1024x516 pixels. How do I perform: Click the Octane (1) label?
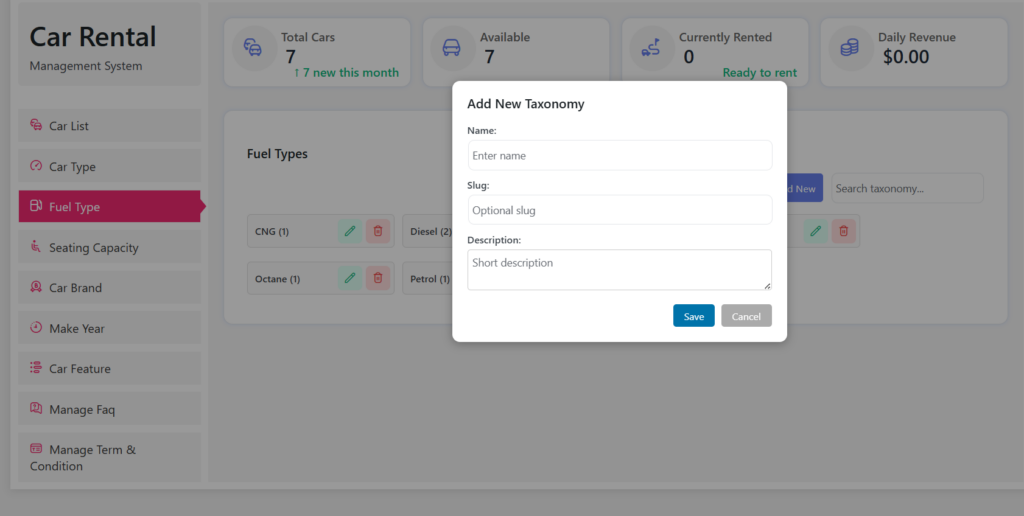[277, 279]
